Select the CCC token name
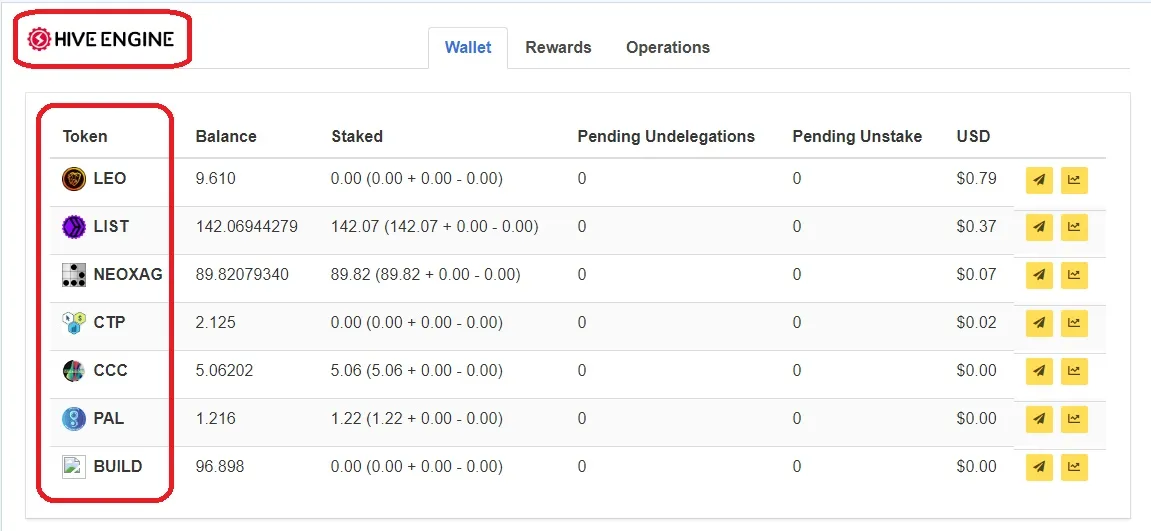 coord(111,371)
